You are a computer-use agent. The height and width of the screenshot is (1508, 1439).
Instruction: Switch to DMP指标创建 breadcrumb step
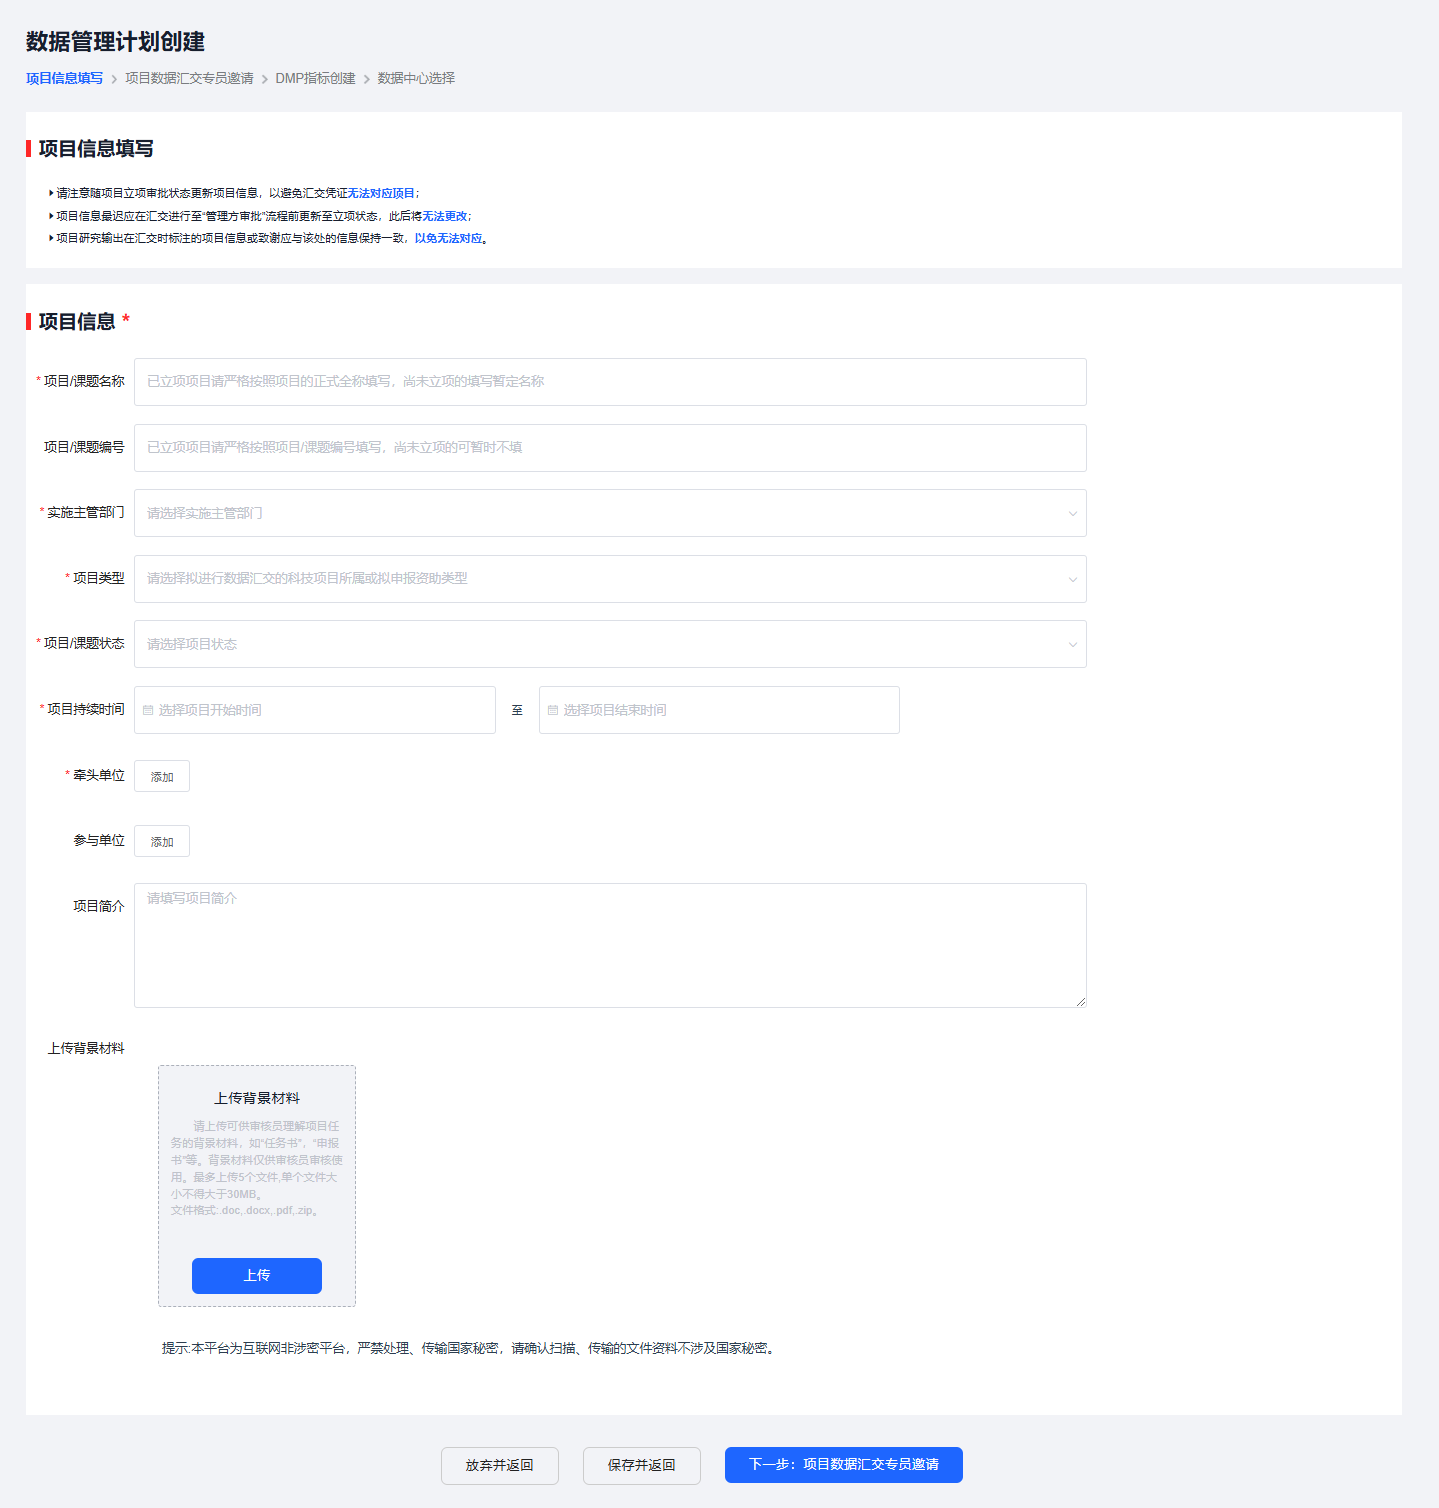click(x=315, y=78)
